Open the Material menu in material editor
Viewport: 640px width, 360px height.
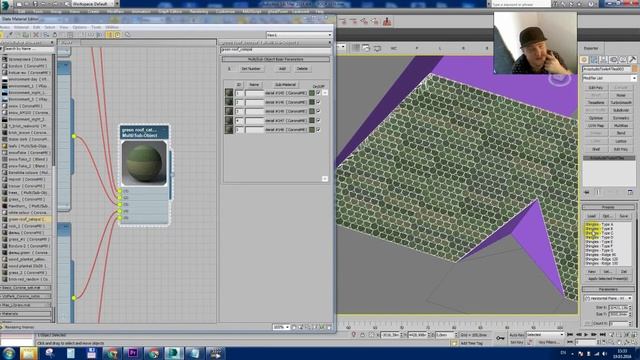pos(21,27)
